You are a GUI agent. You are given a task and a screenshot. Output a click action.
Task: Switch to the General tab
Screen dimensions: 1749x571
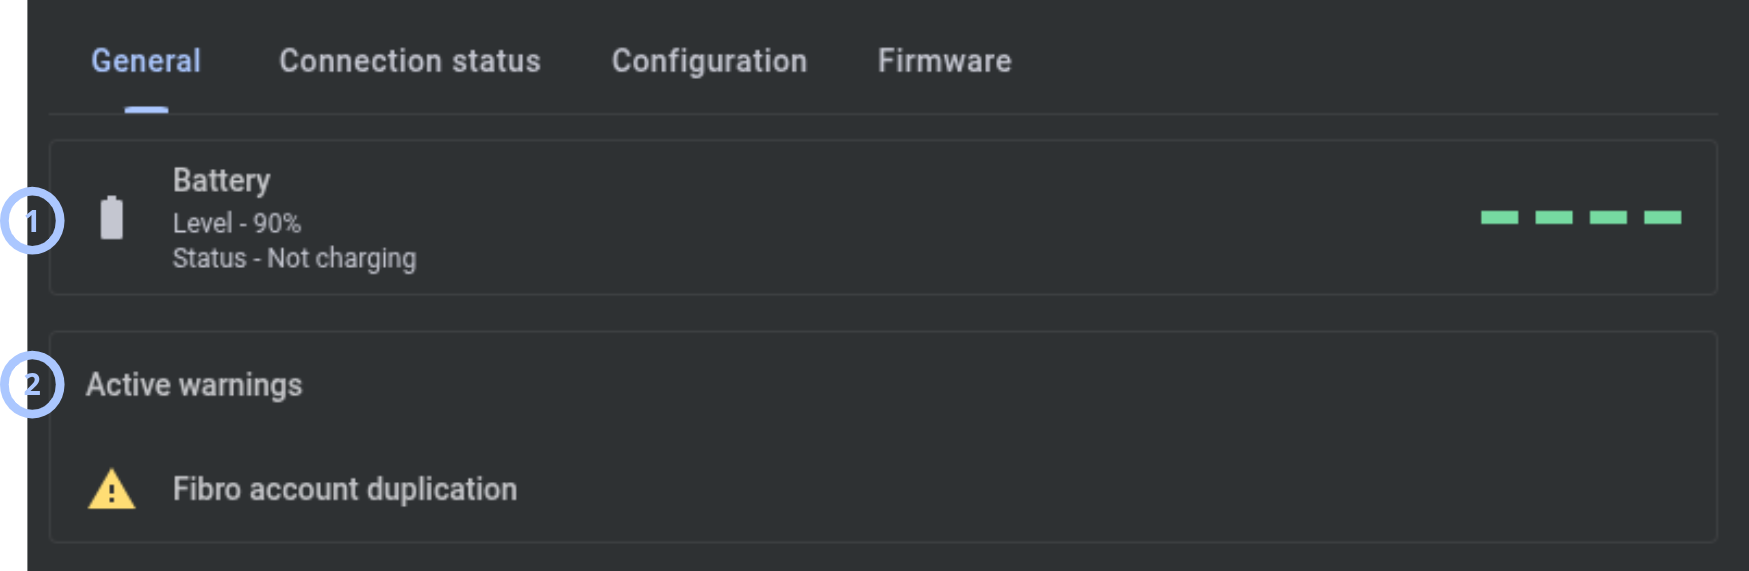click(x=146, y=61)
